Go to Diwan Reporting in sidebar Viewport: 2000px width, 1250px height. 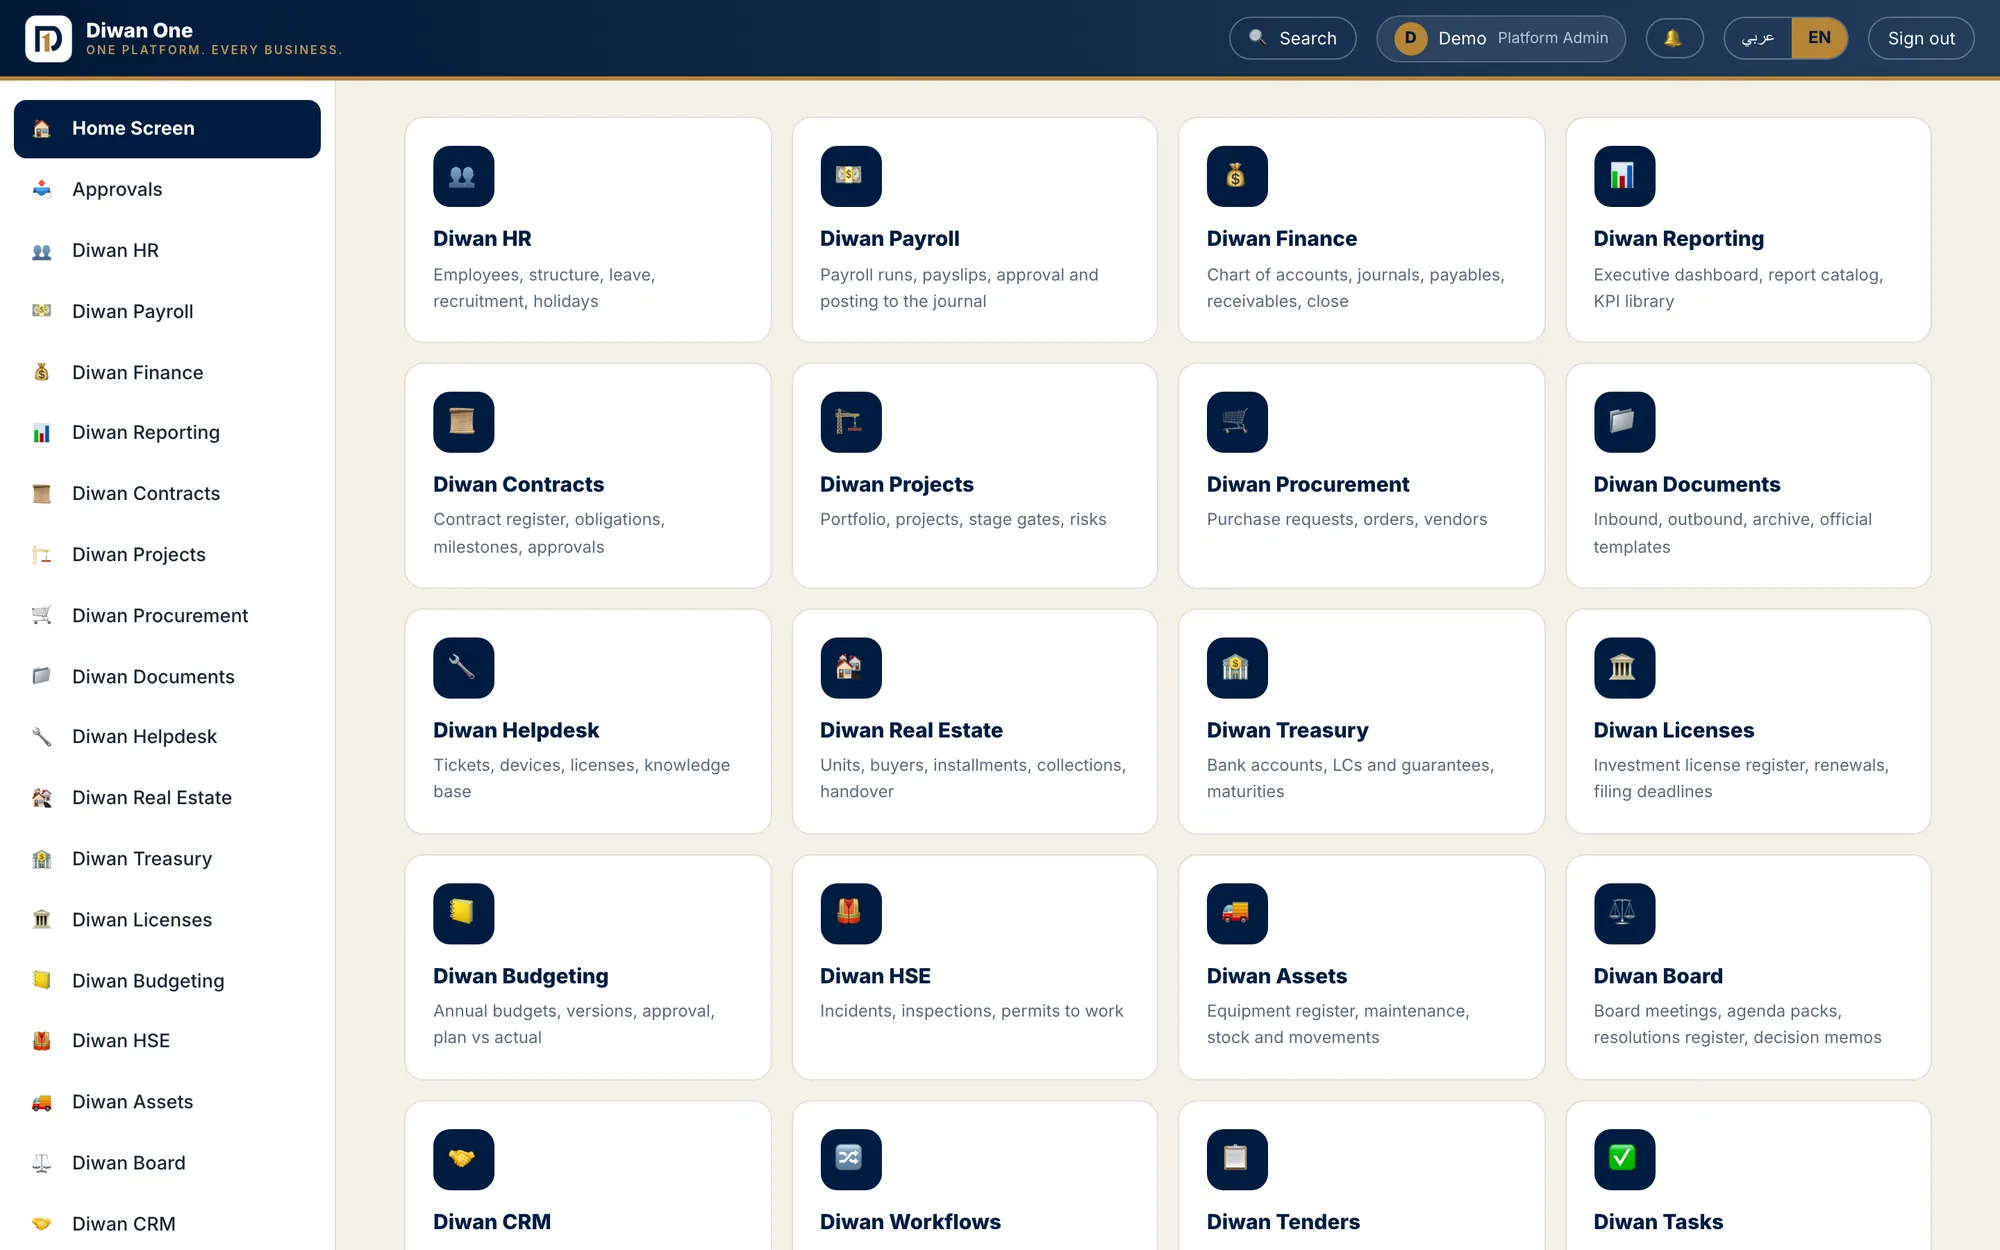(x=167, y=432)
